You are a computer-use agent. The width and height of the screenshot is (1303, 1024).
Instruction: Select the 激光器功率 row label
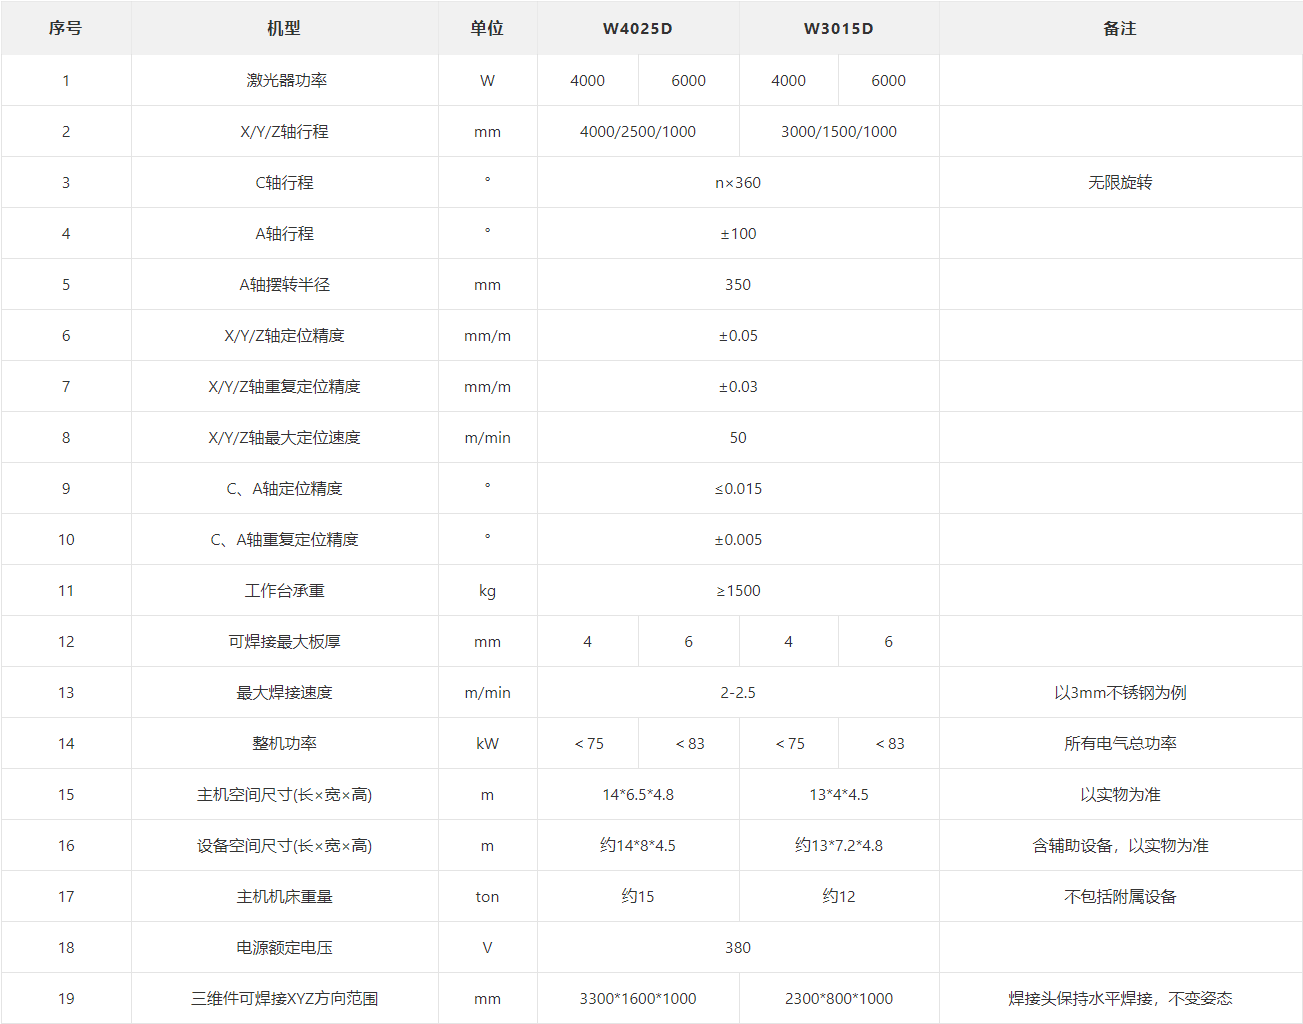[286, 80]
